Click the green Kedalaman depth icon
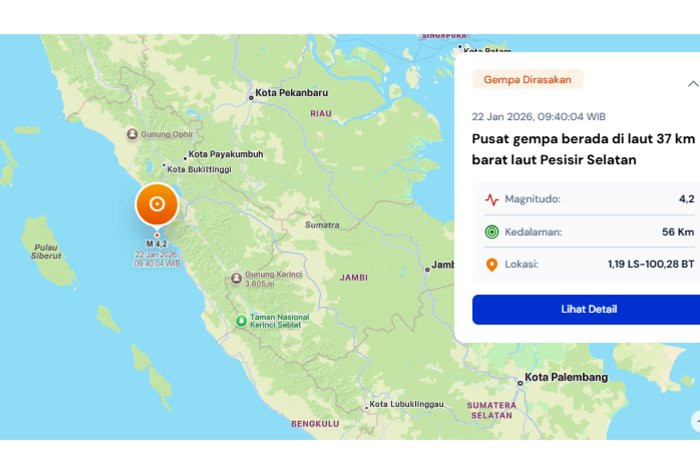Screen dimensions: 700x466 [x=491, y=232]
